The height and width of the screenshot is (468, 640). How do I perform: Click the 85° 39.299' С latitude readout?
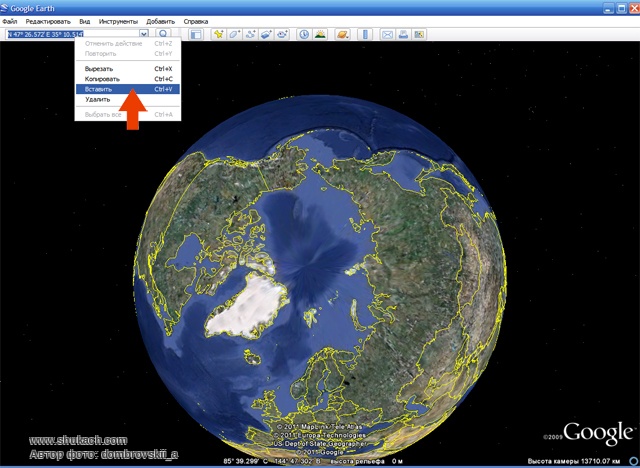click(245, 461)
